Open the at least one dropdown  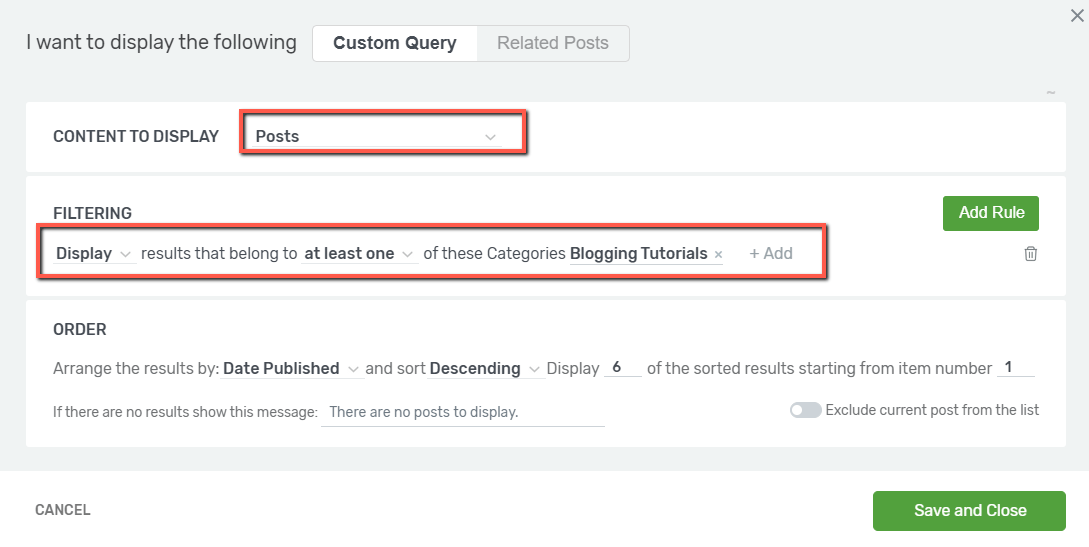[x=360, y=254]
